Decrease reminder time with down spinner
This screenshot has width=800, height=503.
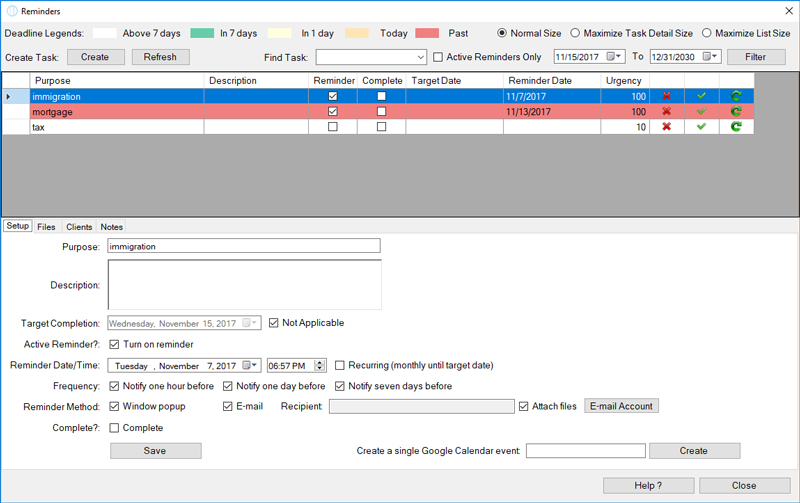click(x=320, y=368)
